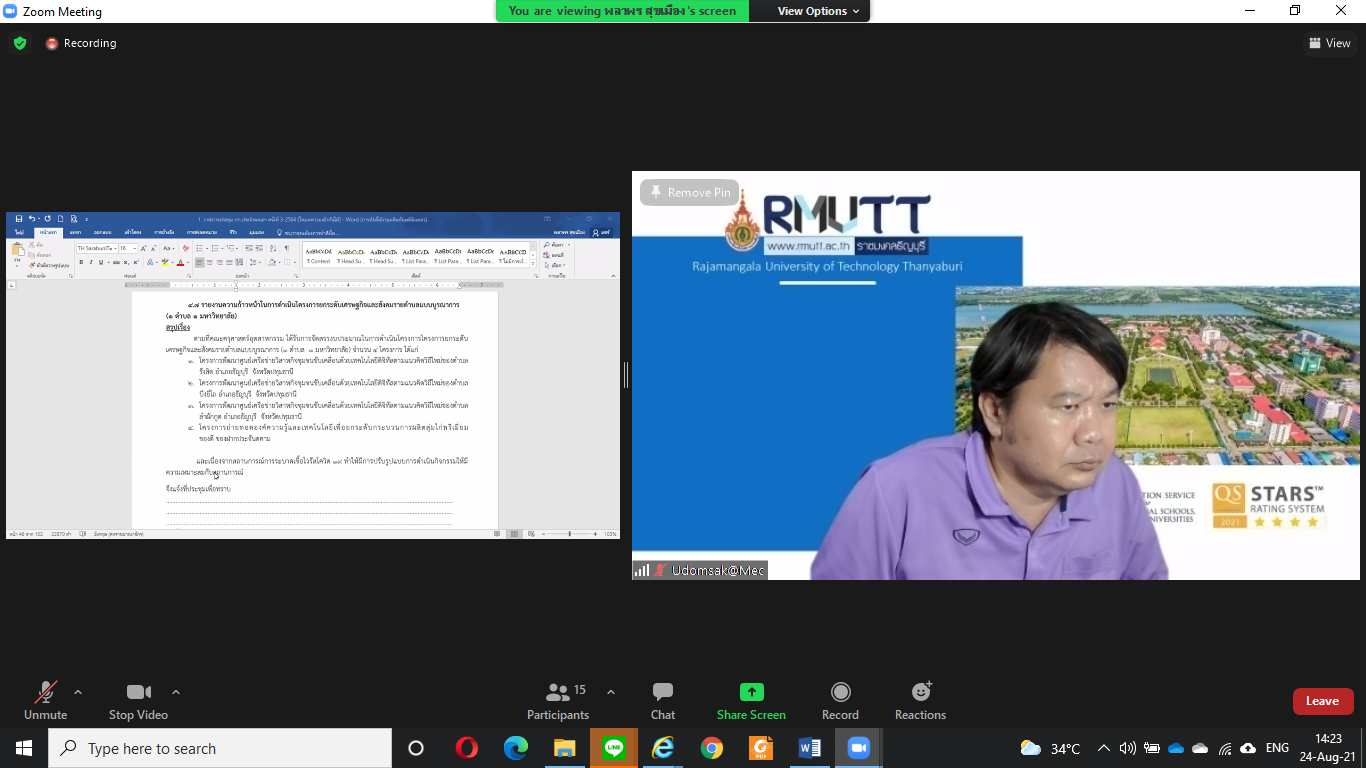Open File Explorer from the taskbar
This screenshot has width=1366, height=768.
[564, 748]
